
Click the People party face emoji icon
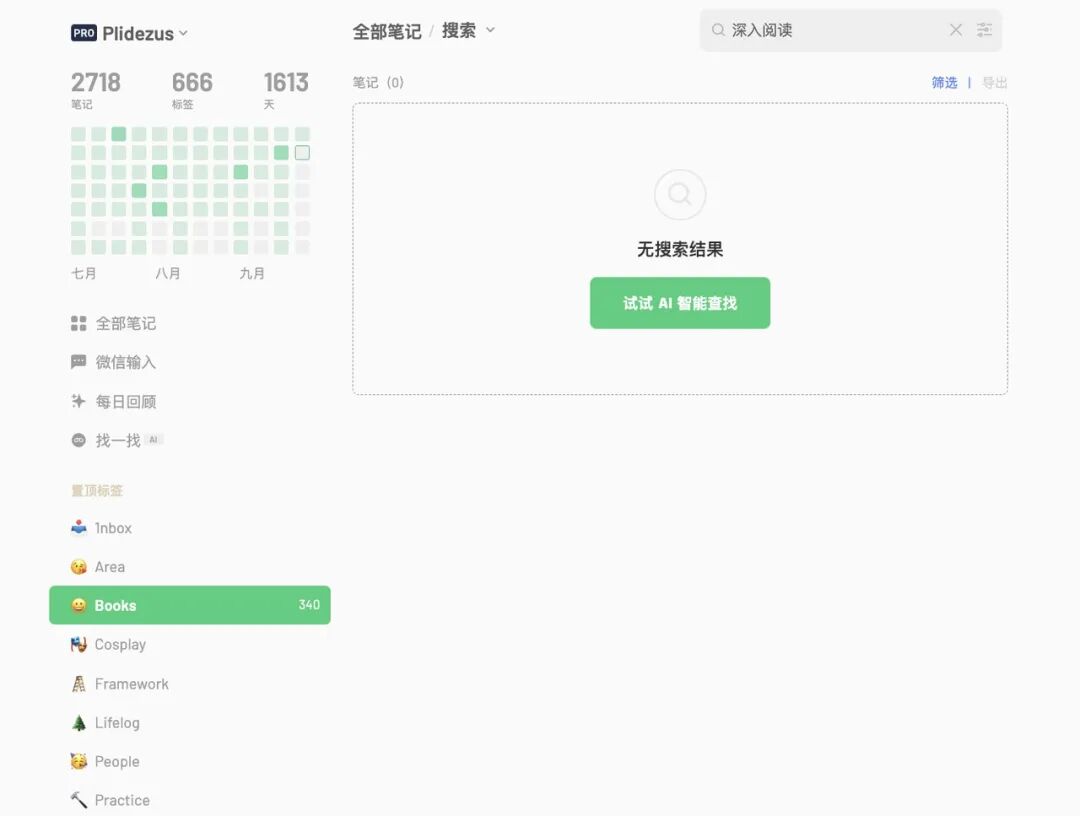tap(79, 761)
